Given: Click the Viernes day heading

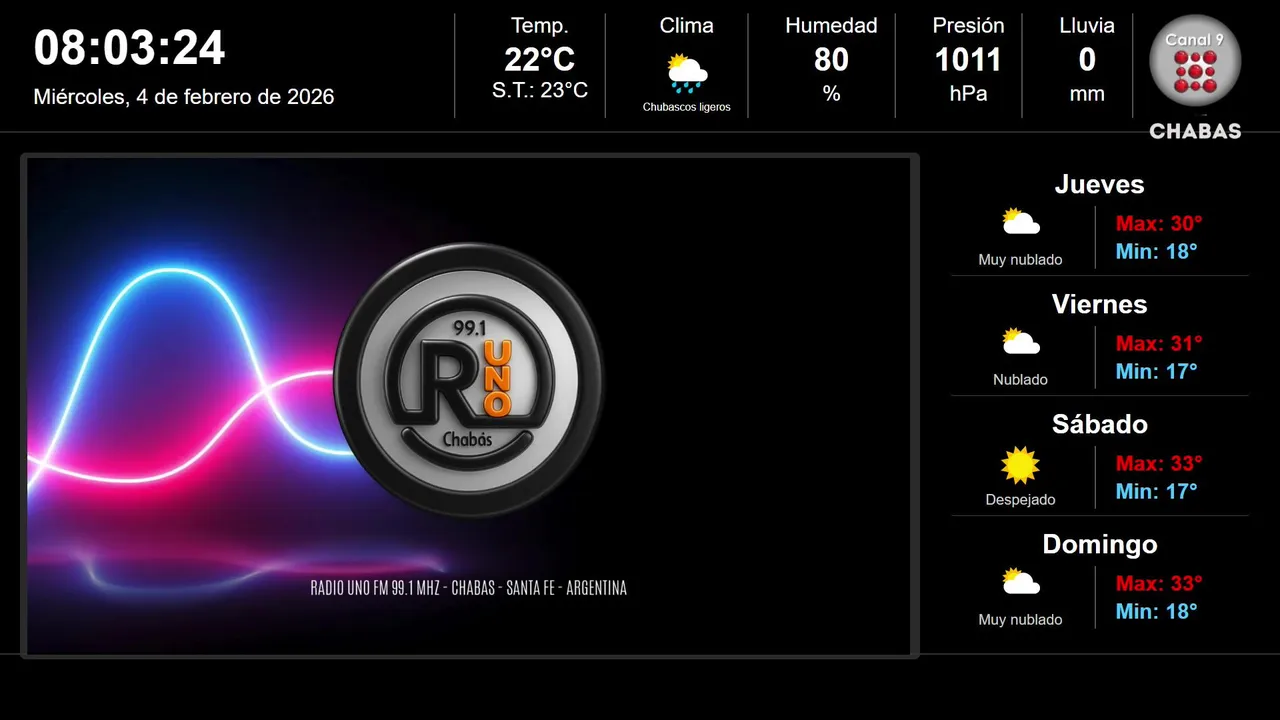Looking at the screenshot, I should point(1100,304).
